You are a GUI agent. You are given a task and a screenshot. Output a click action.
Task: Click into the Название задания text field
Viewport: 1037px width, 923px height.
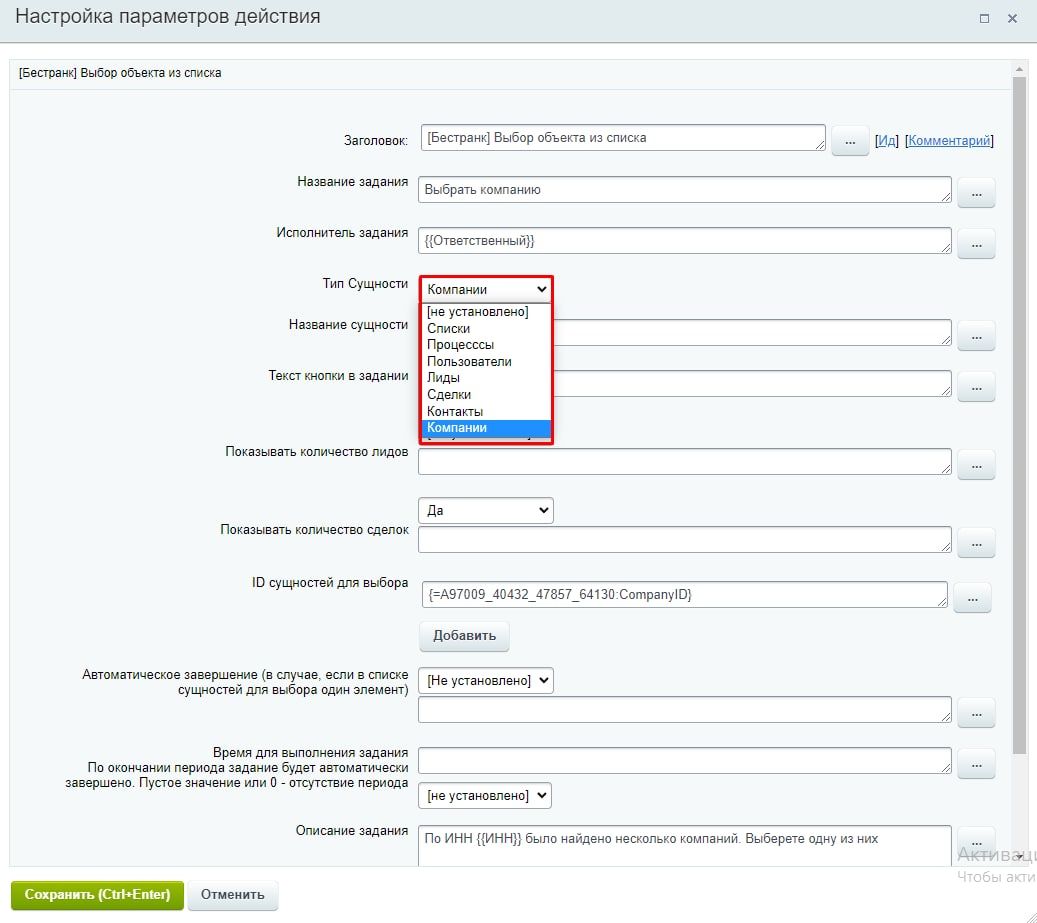coord(684,190)
